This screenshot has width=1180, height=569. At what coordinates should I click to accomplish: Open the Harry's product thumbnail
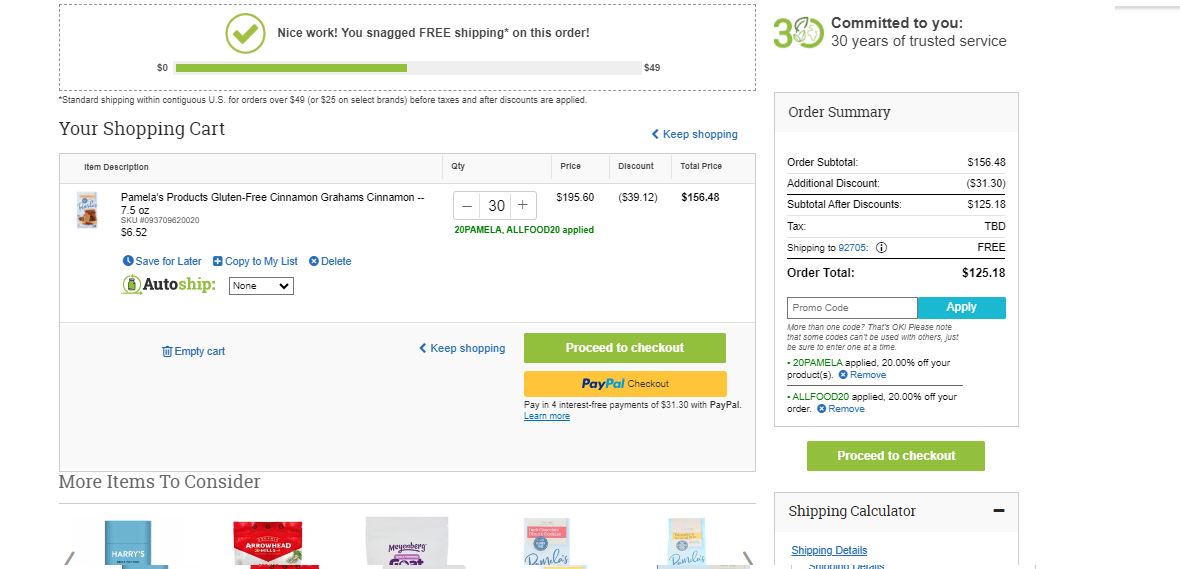click(x=128, y=544)
